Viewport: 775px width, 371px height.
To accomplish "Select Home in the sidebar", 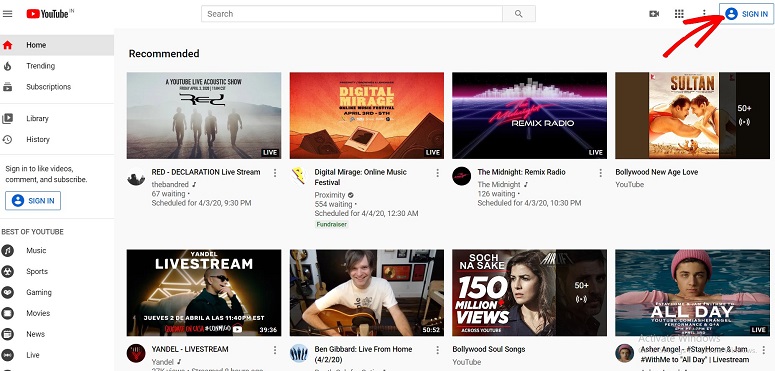I will 57,45.
